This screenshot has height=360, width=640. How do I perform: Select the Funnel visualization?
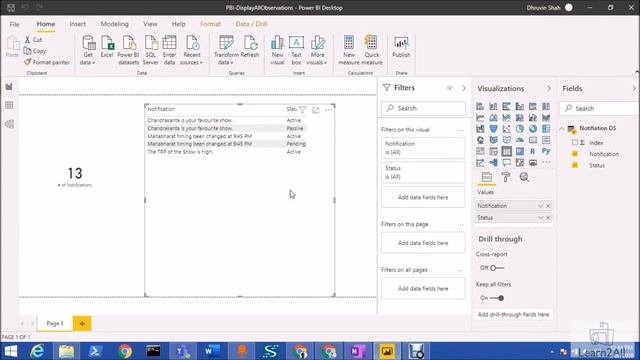click(493, 129)
